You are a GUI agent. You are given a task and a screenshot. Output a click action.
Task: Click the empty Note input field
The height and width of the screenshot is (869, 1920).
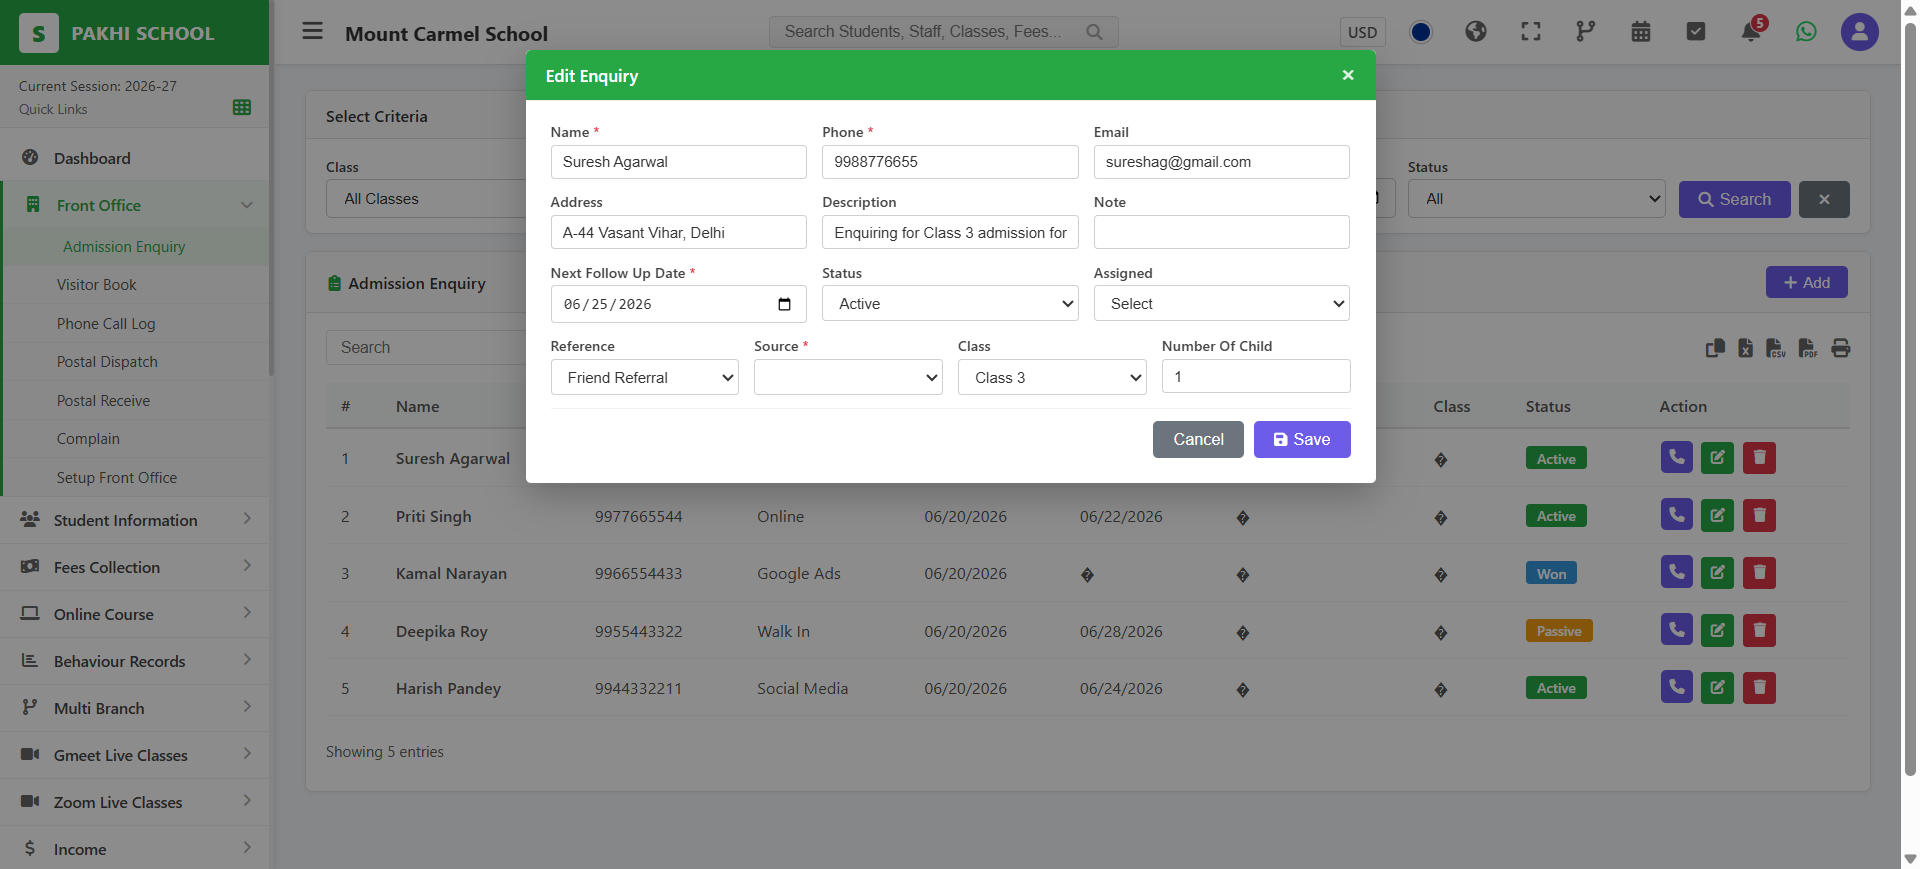[x=1222, y=233]
